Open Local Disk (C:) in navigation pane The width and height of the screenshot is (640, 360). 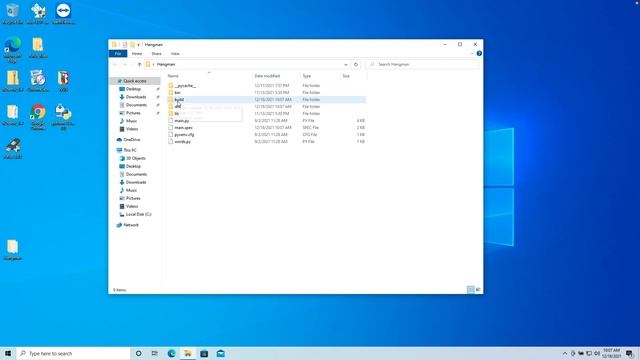click(138, 214)
